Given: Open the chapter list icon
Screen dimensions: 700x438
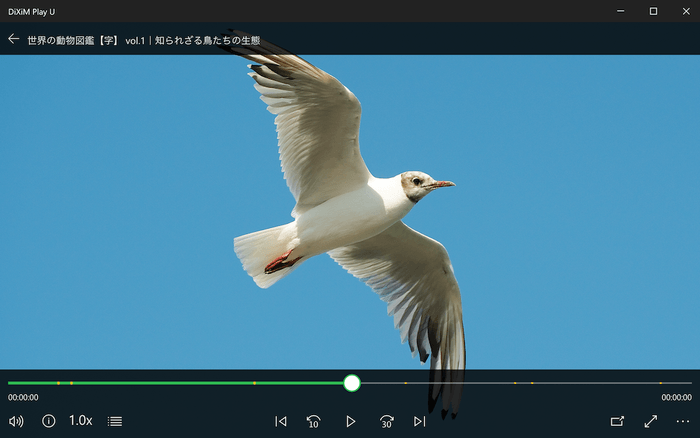Looking at the screenshot, I should [x=115, y=421].
